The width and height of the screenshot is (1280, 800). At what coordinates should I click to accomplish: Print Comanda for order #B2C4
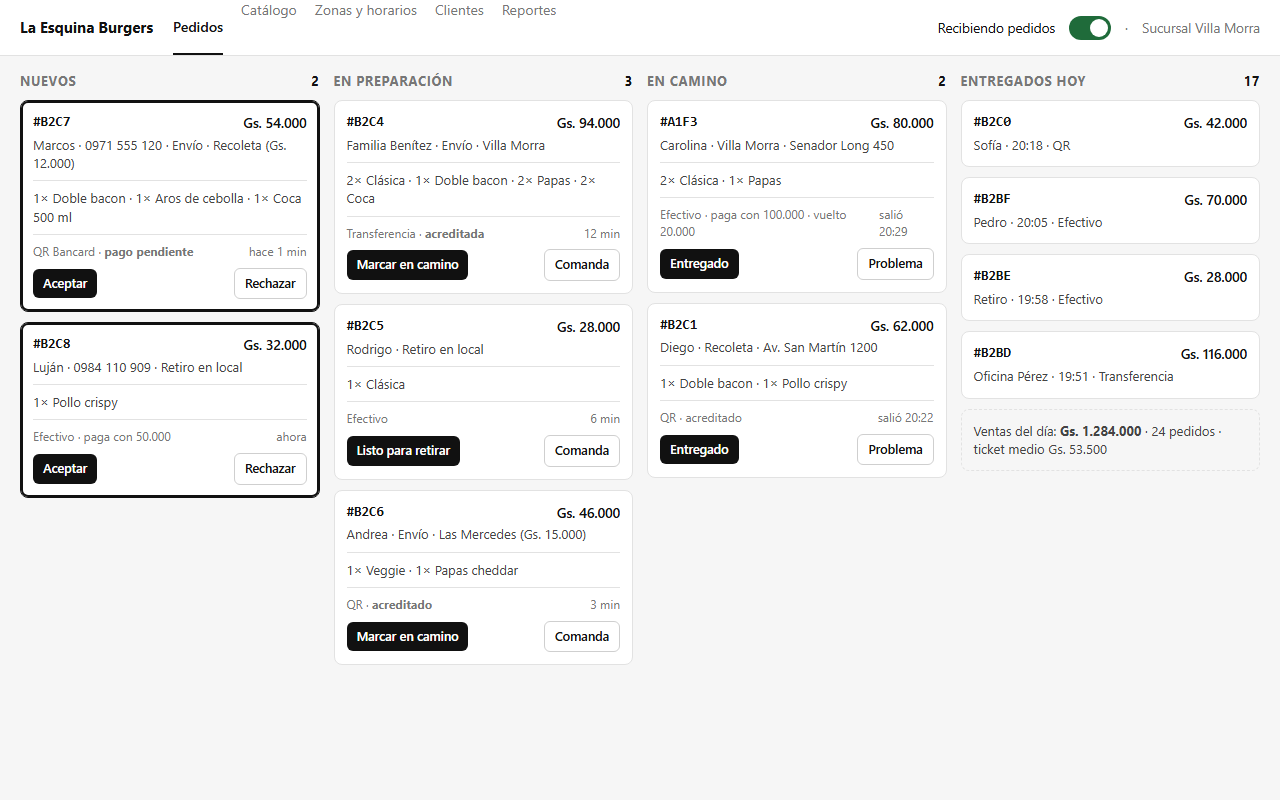(582, 265)
